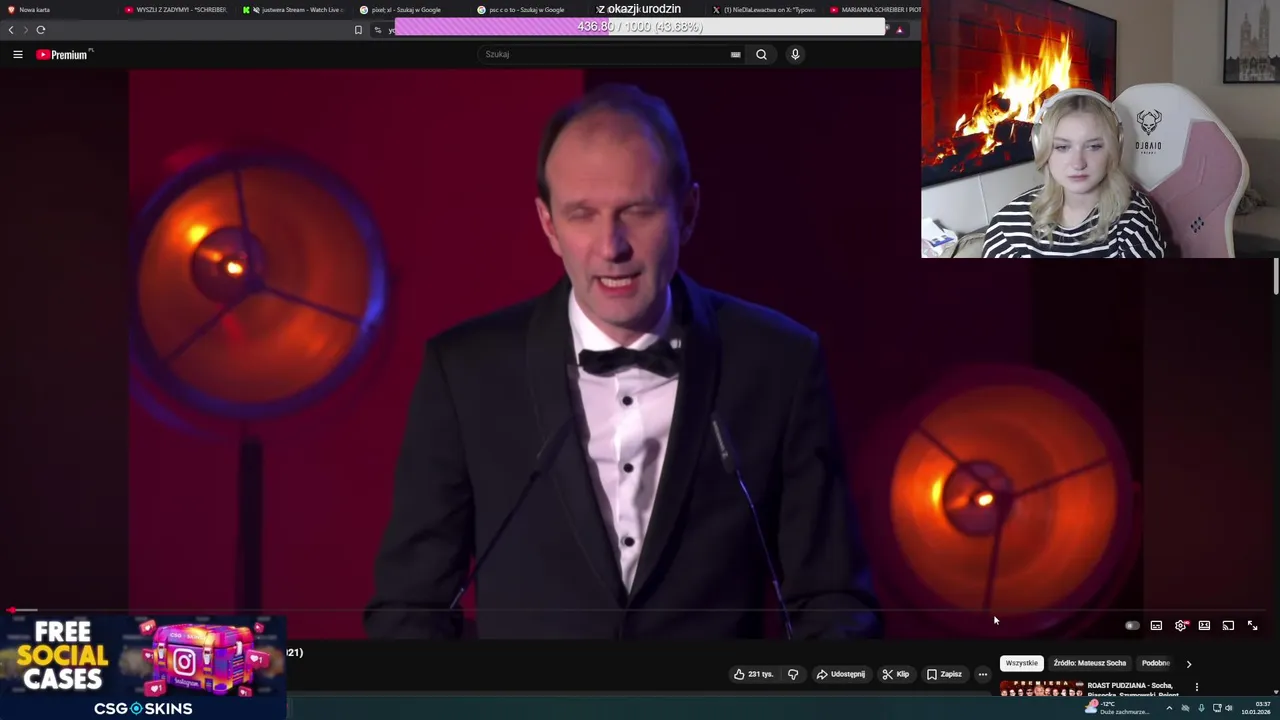This screenshot has height=720, width=1280.
Task: Cast the video to a TV
Action: (1228, 626)
